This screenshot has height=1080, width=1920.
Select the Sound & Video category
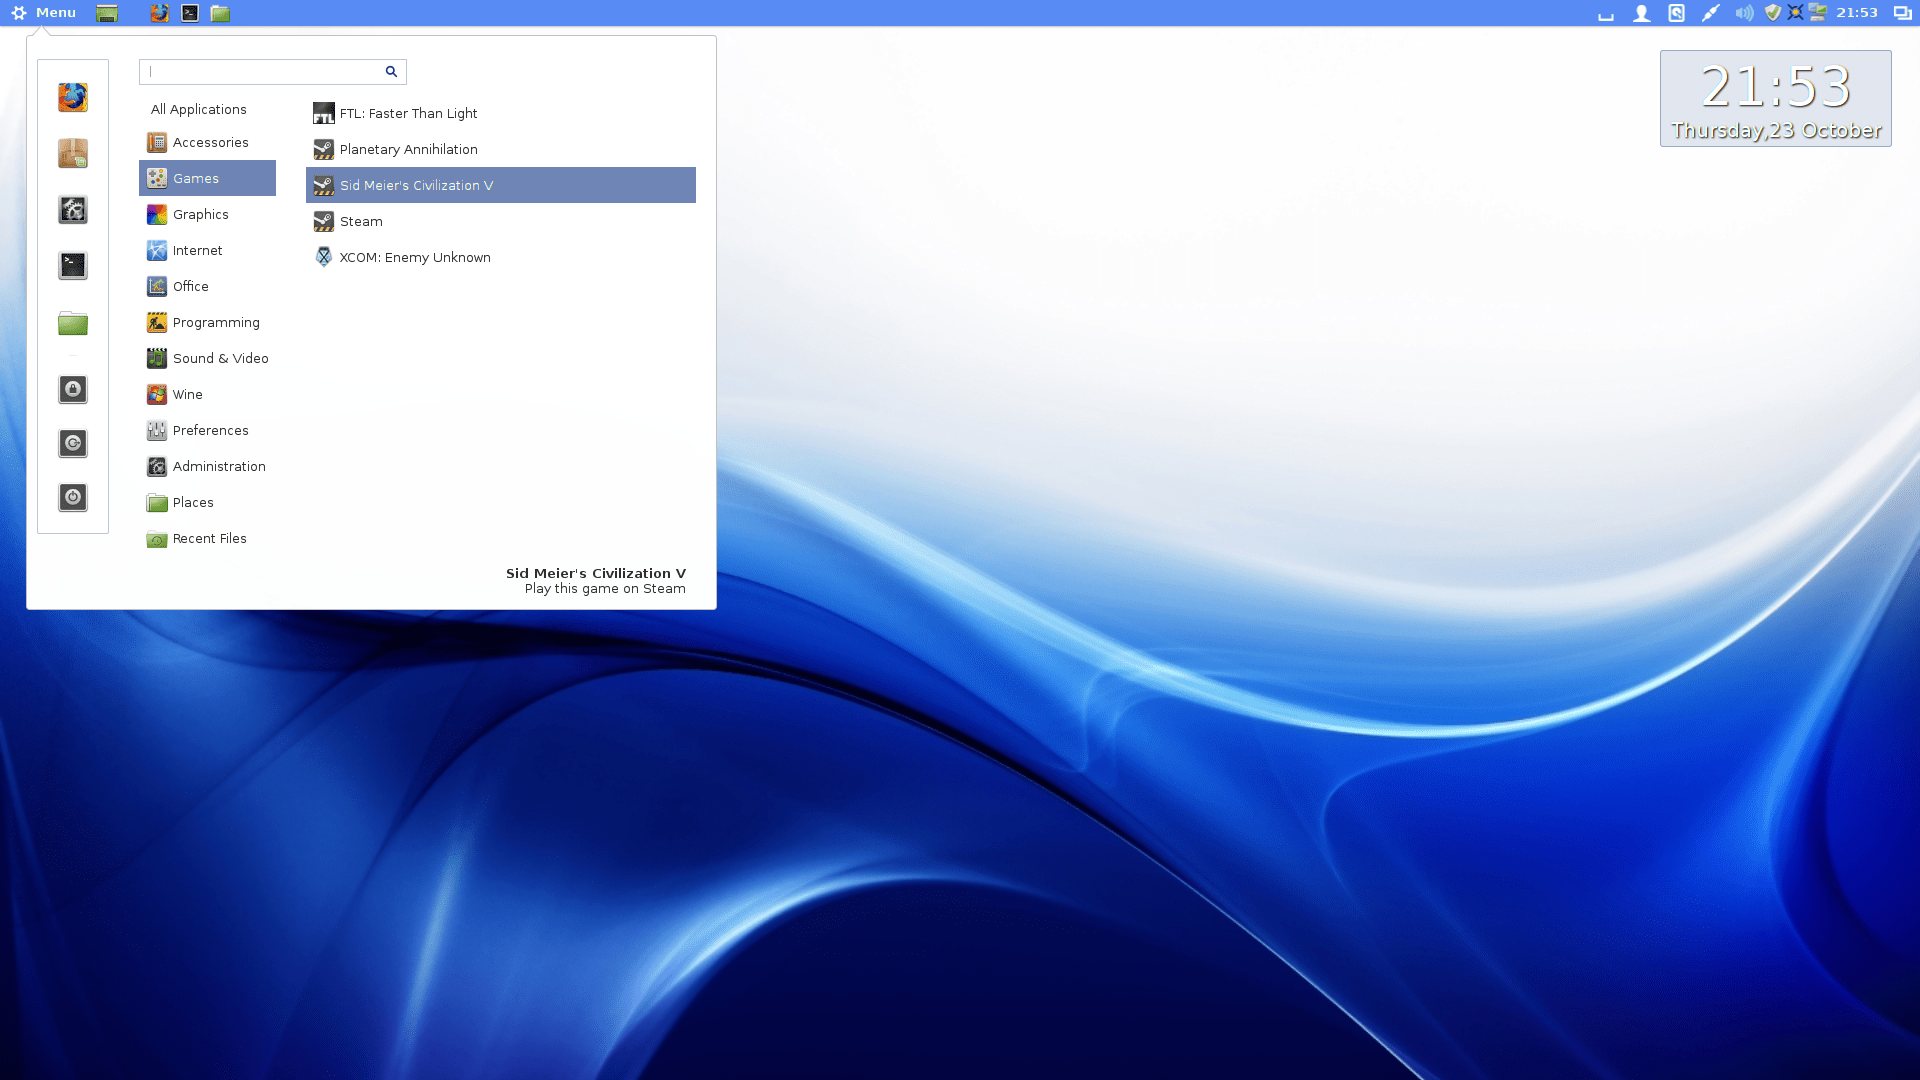coord(208,358)
